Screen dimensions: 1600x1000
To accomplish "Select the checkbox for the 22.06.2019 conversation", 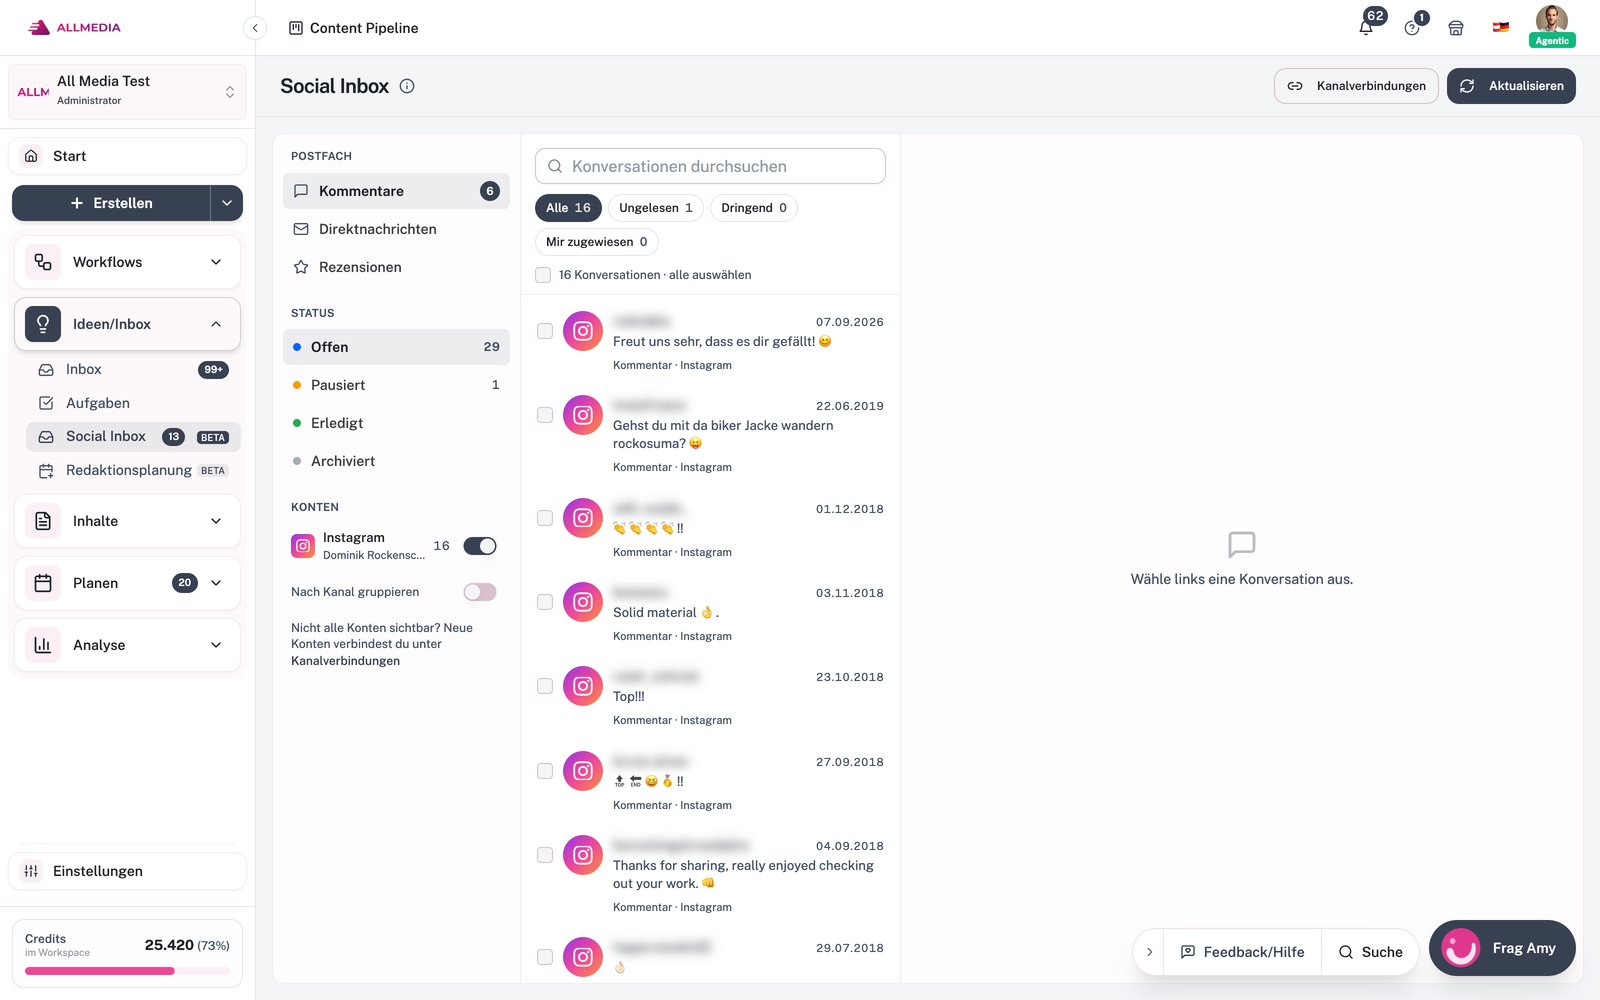I will point(545,415).
